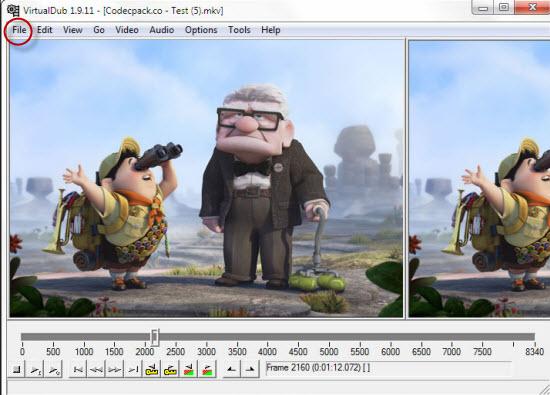Mark selection end (mark out)
This screenshot has height=395, width=550.
(250, 369)
